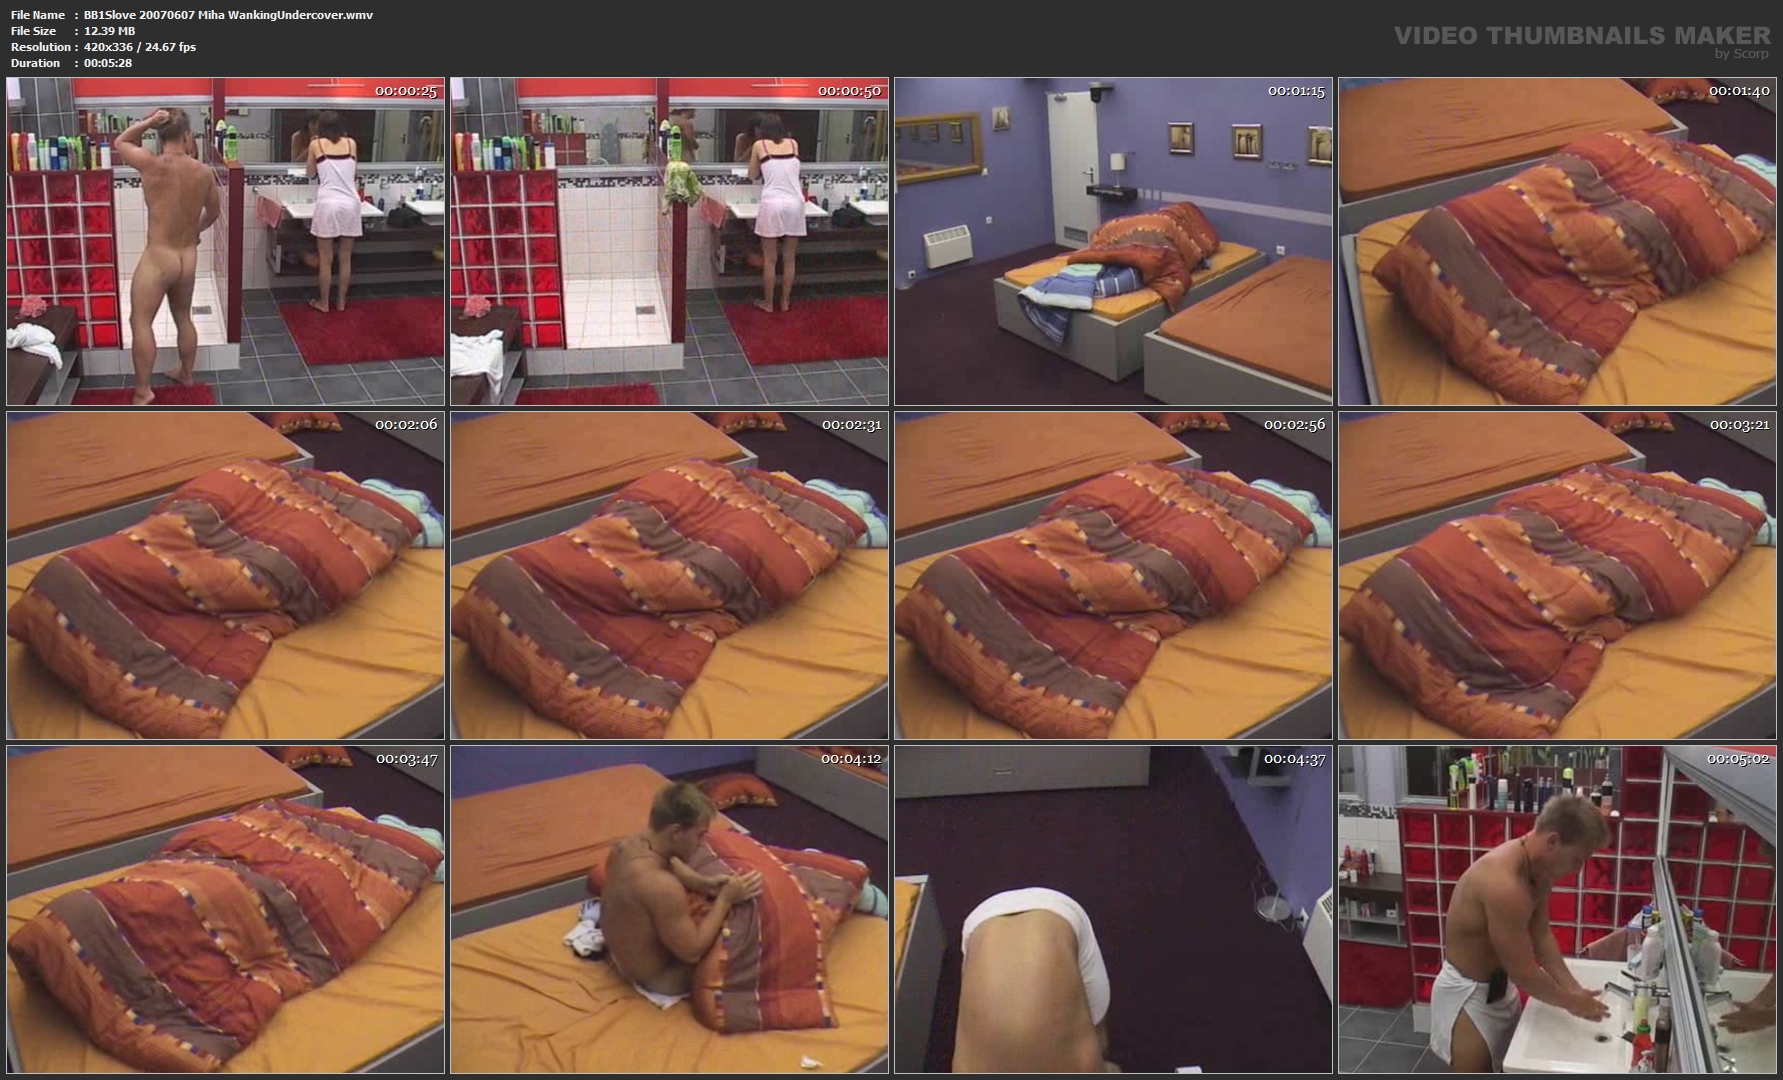Open the last frame at 00:05:02
Image resolution: width=1783 pixels, height=1080 pixels.
pyautogui.click(x=1557, y=909)
